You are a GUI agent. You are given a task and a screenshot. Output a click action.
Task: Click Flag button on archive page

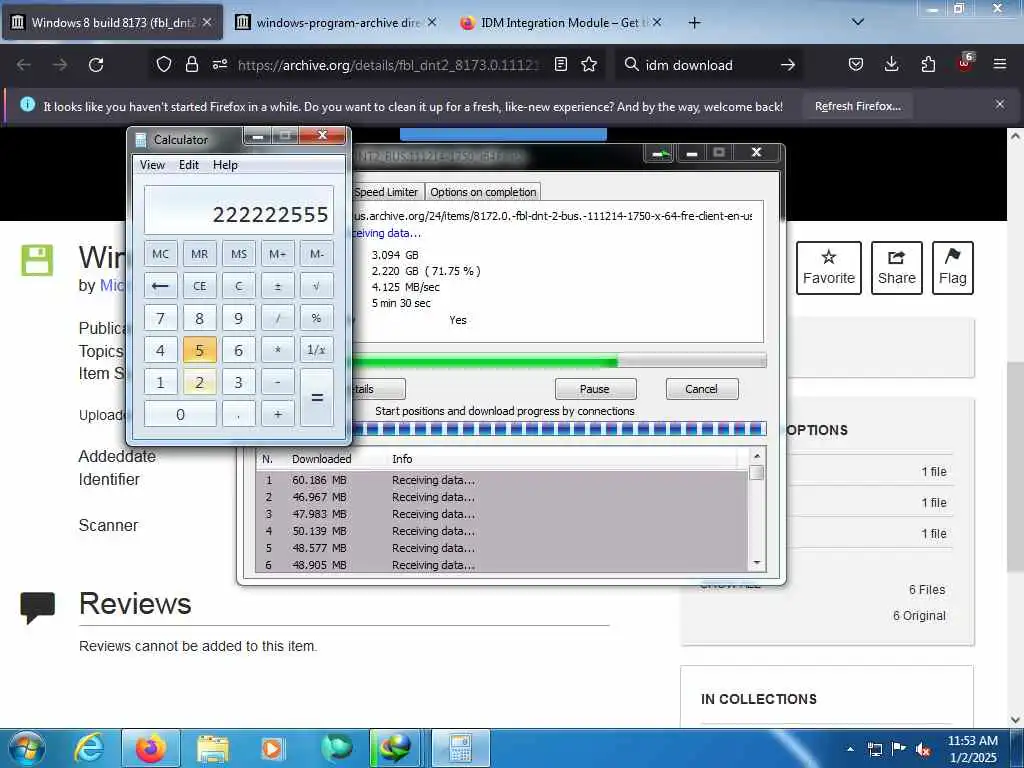[x=953, y=268]
